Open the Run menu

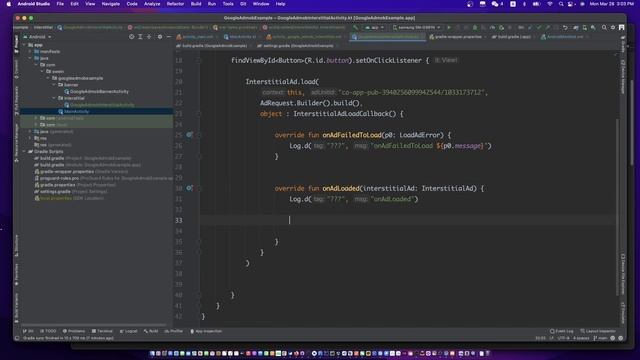(211, 4)
